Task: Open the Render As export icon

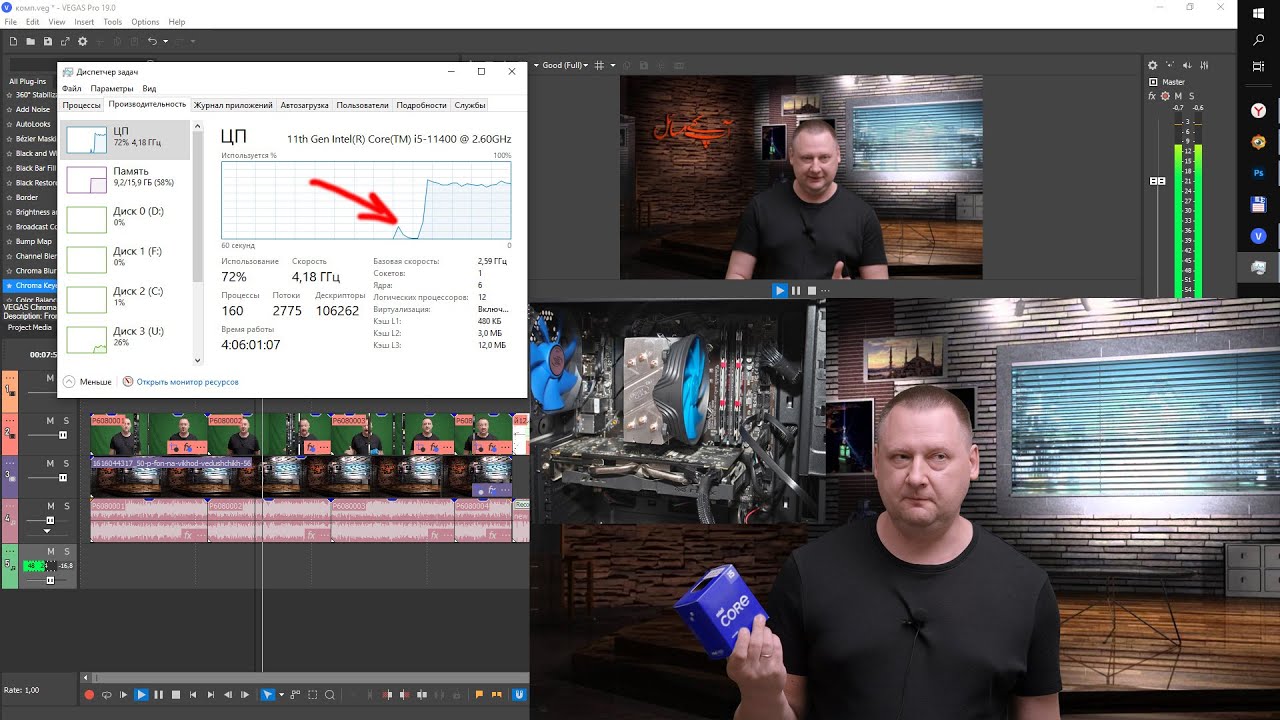Action: point(65,41)
